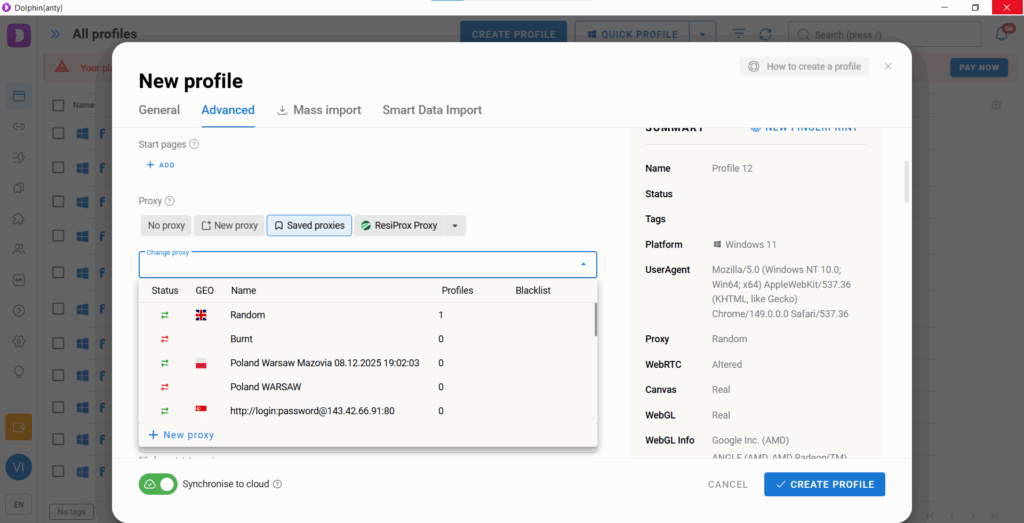Screen dimensions: 1024x523
Task: Click the red status icon of Burnt proxy
Action: [x=165, y=339]
